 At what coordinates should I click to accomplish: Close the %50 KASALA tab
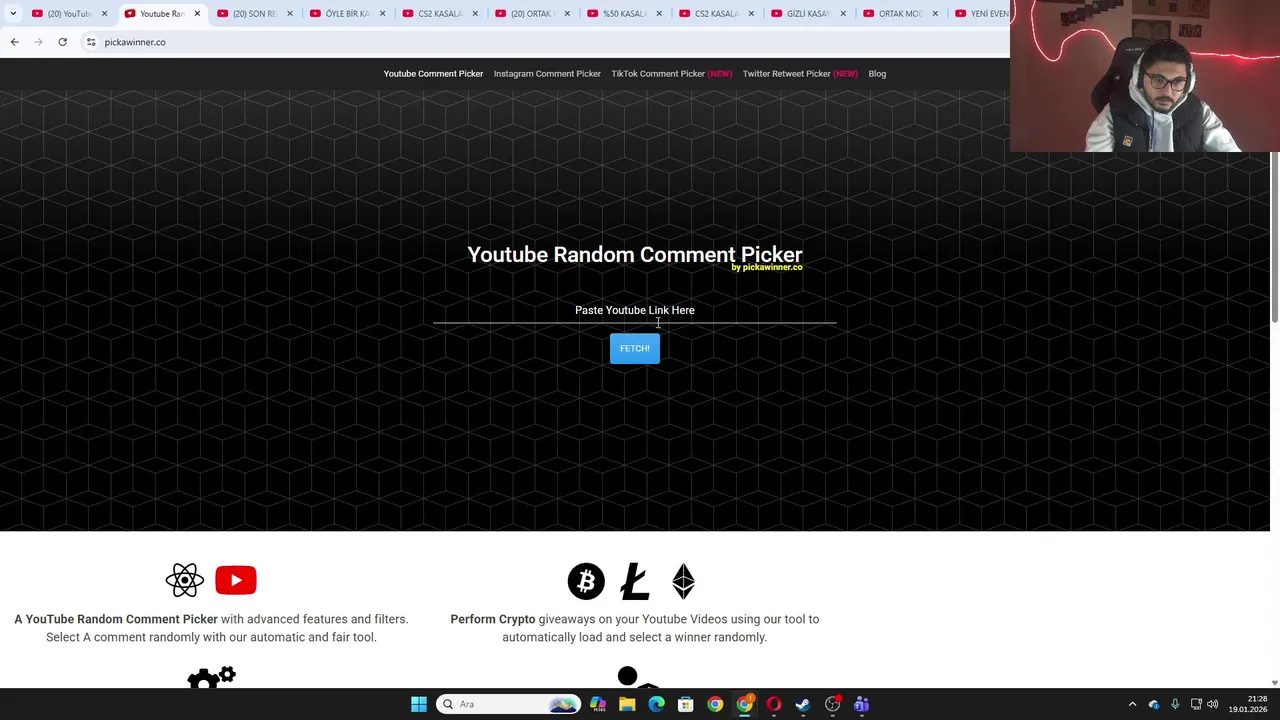point(659,13)
